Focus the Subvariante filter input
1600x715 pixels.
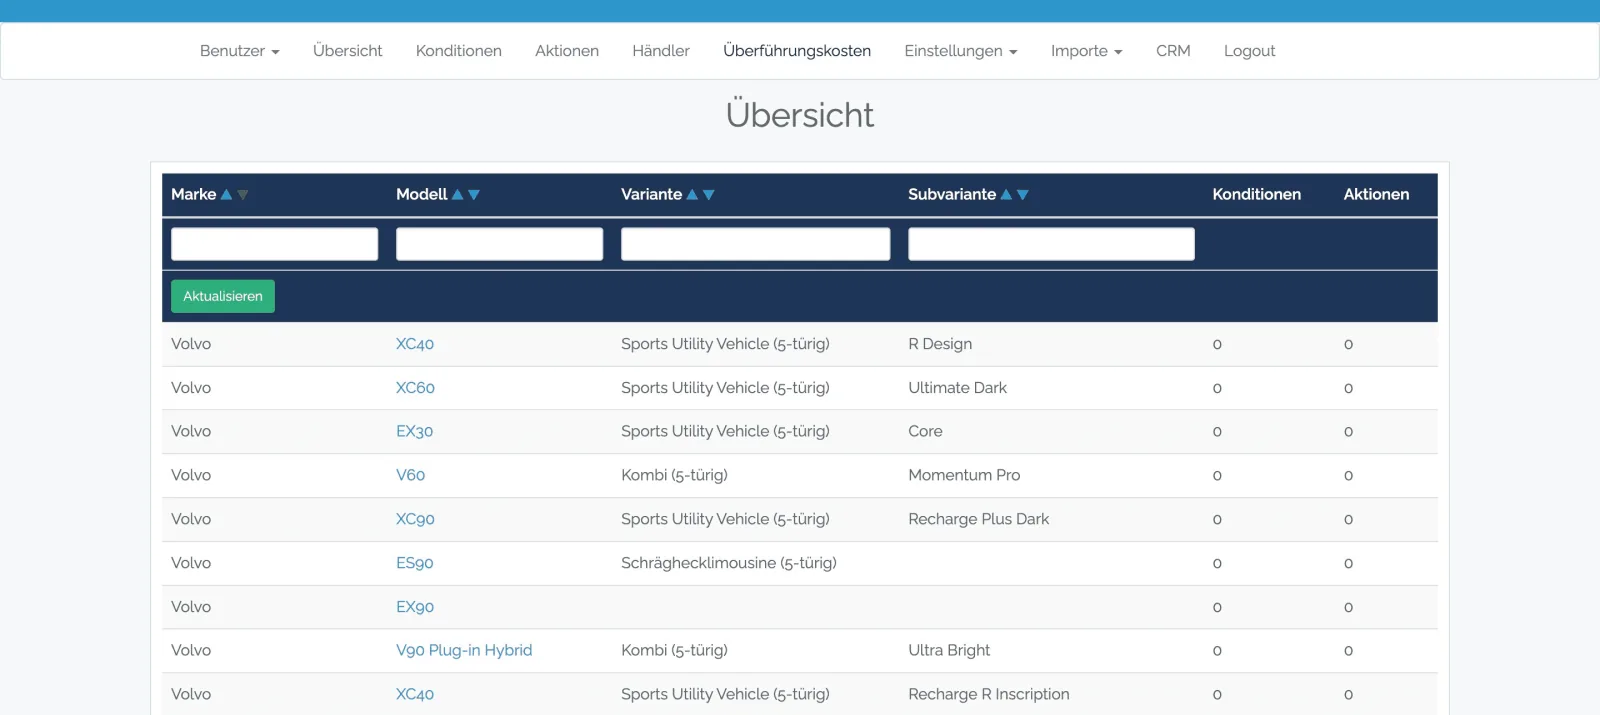pyautogui.click(x=1052, y=244)
